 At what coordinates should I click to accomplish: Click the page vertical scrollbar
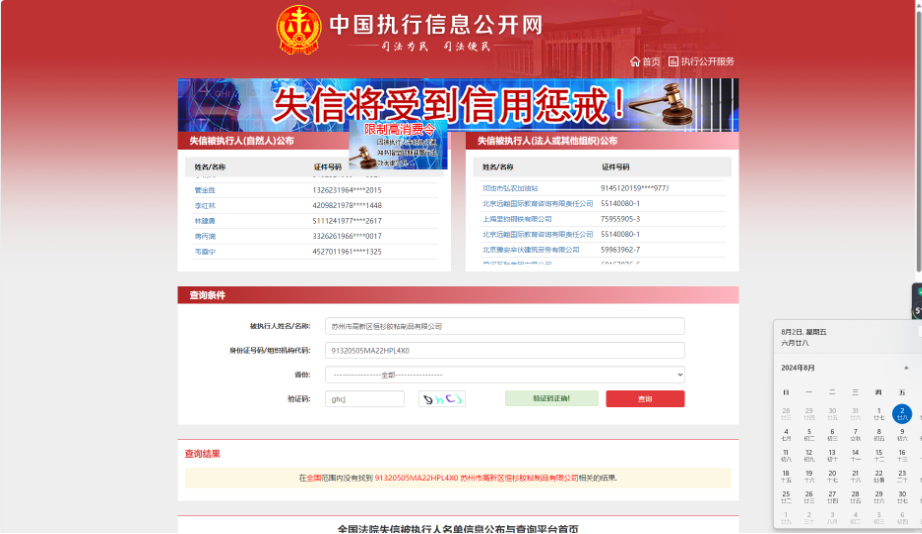click(x=918, y=141)
